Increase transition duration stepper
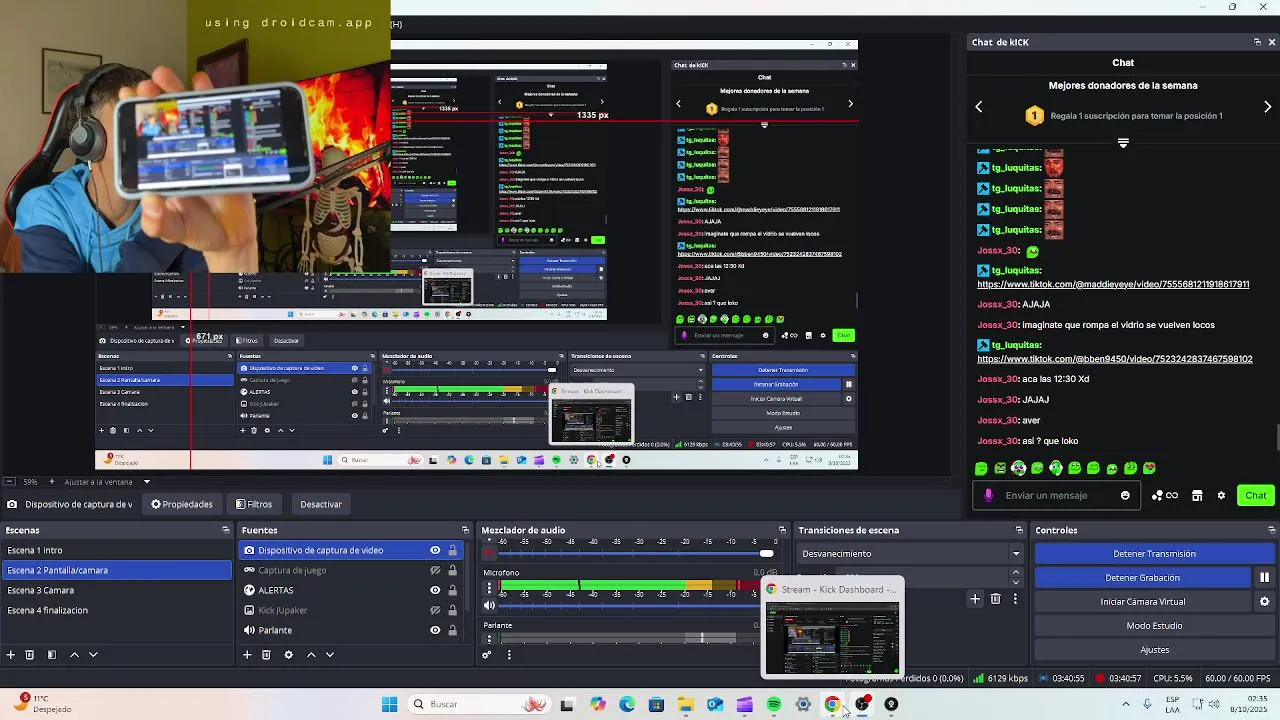Image resolution: width=1280 pixels, height=720 pixels. pyautogui.click(x=1016, y=573)
